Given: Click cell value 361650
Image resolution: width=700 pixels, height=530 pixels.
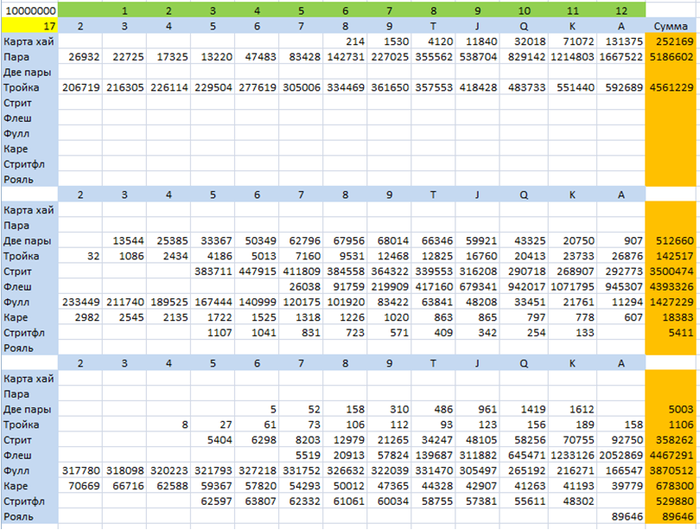Looking at the screenshot, I should tap(389, 88).
